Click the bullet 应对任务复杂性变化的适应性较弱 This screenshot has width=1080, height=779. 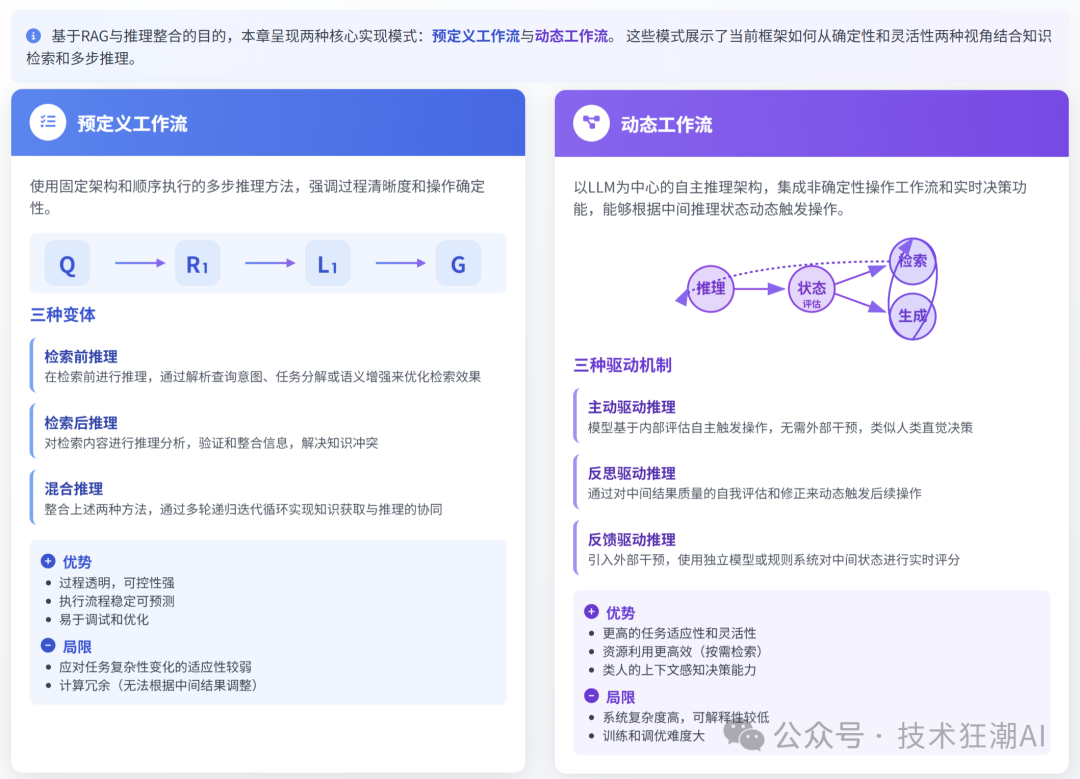coord(155,667)
